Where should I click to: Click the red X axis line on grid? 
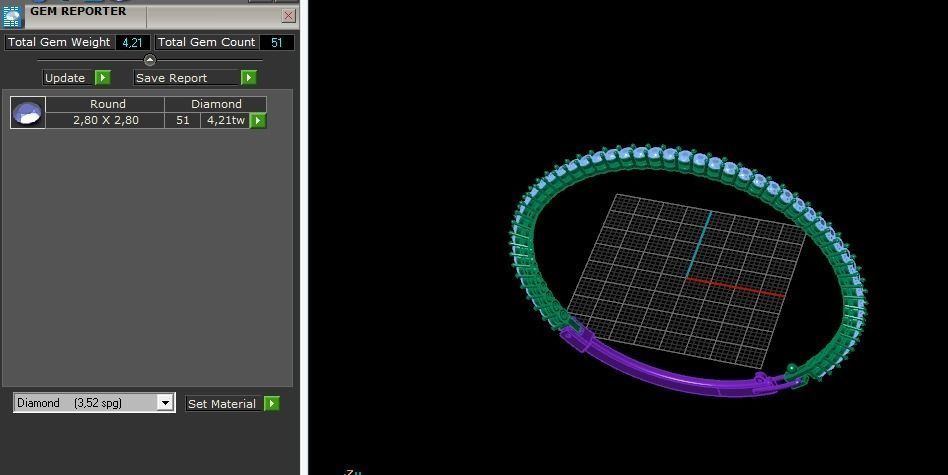coord(735,287)
